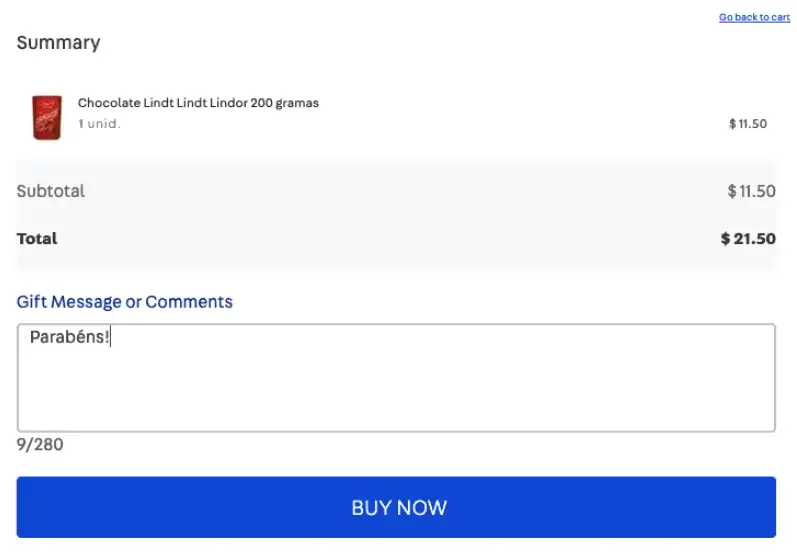Place cursor on the word Parabéns!
This screenshot has width=797, height=554.
tap(70, 337)
